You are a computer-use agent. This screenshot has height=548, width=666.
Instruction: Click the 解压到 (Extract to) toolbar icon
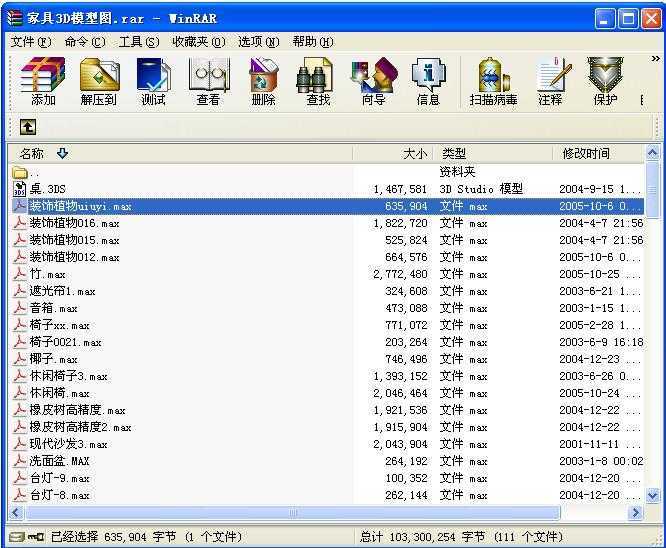[99, 81]
